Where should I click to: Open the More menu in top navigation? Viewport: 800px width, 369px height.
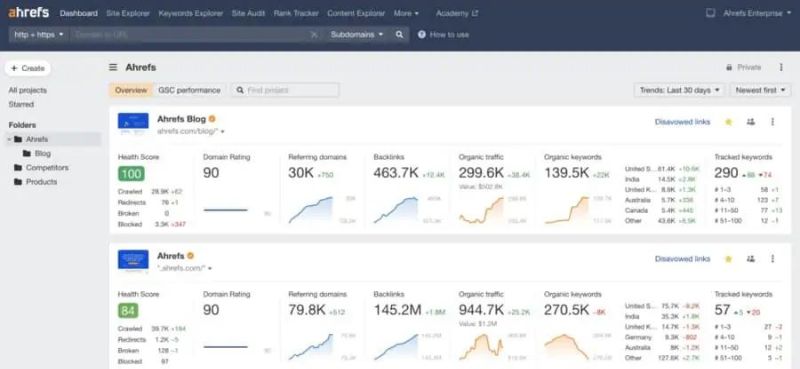pyautogui.click(x=406, y=13)
